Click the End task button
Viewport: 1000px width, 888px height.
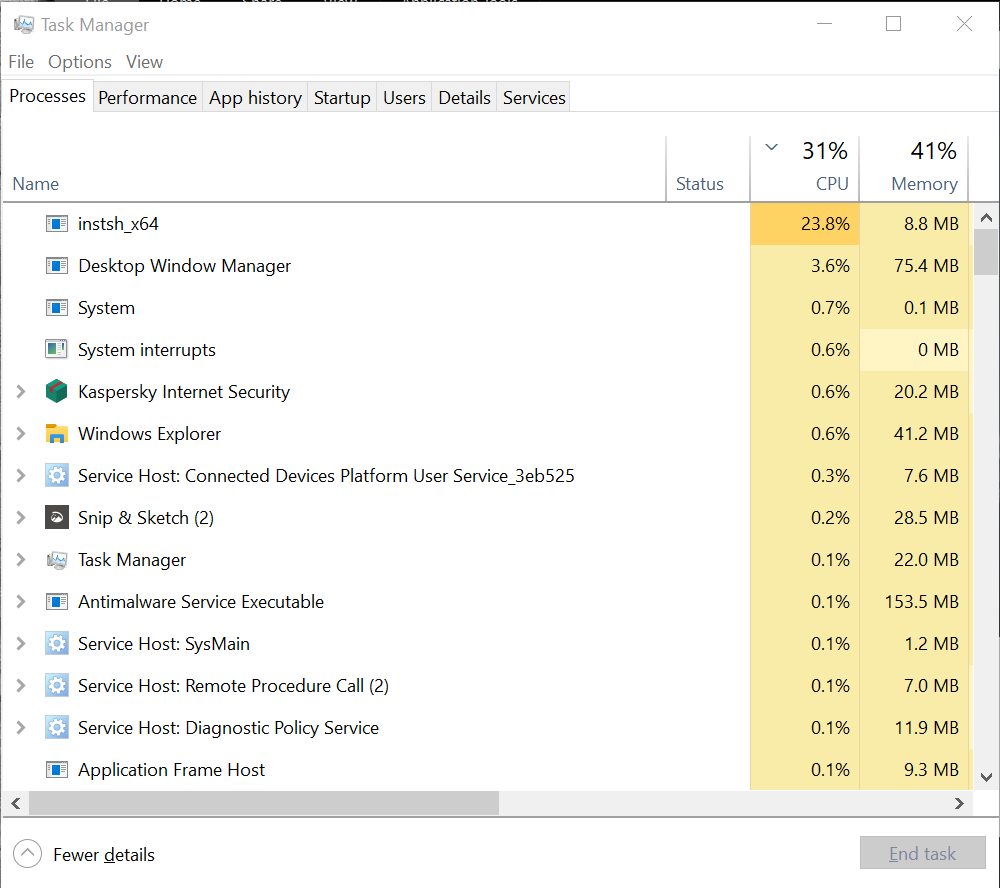pos(922,853)
